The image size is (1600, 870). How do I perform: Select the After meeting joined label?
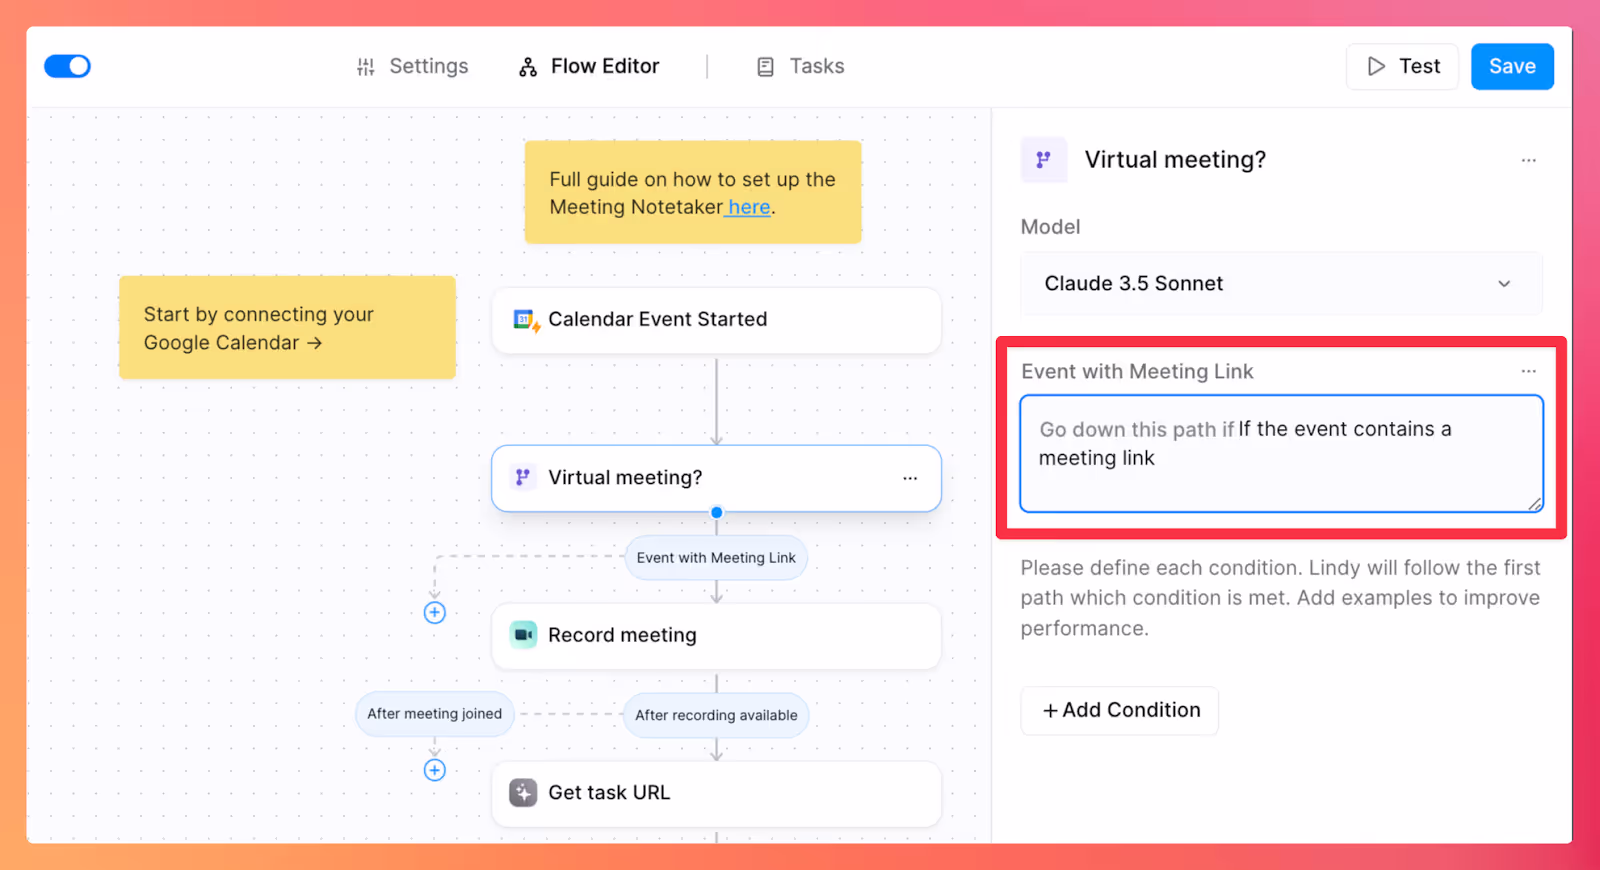click(435, 714)
